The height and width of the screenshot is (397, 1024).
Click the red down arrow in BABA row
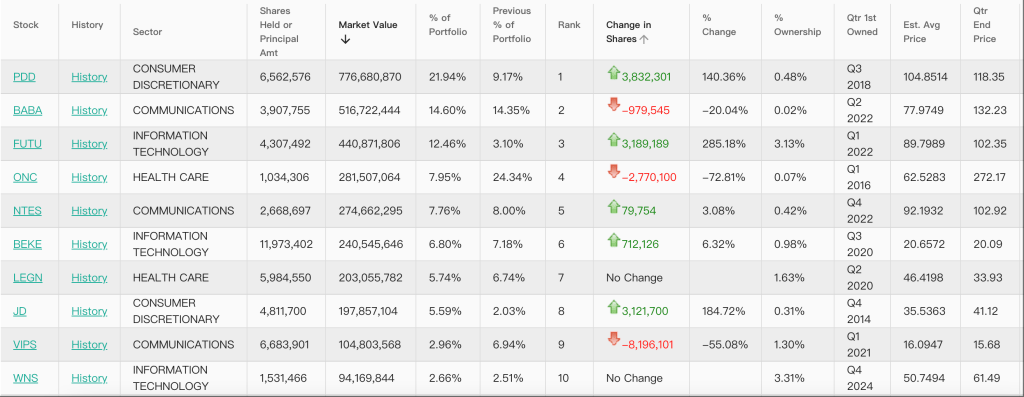tap(613, 104)
